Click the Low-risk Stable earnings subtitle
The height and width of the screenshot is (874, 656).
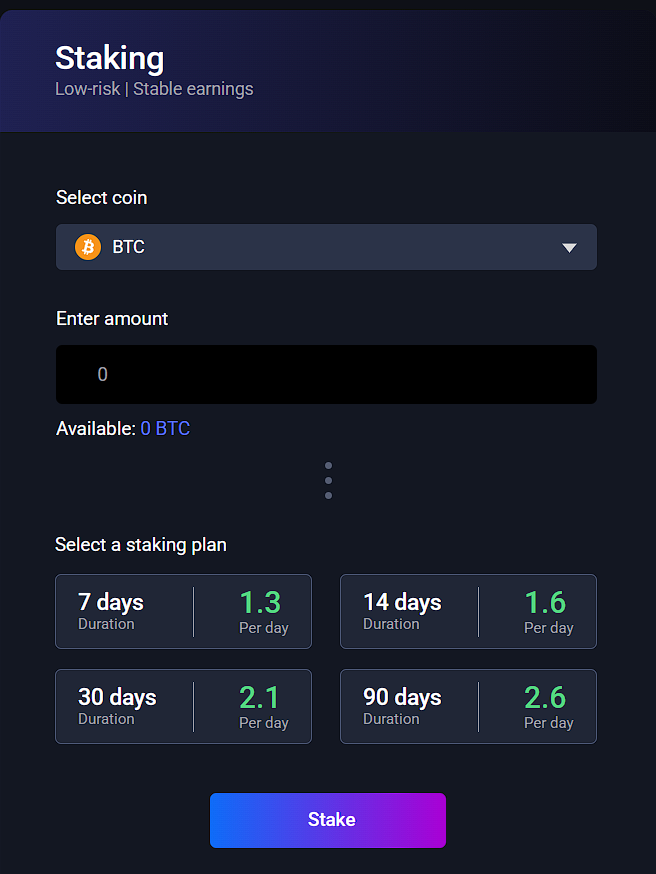click(x=154, y=89)
